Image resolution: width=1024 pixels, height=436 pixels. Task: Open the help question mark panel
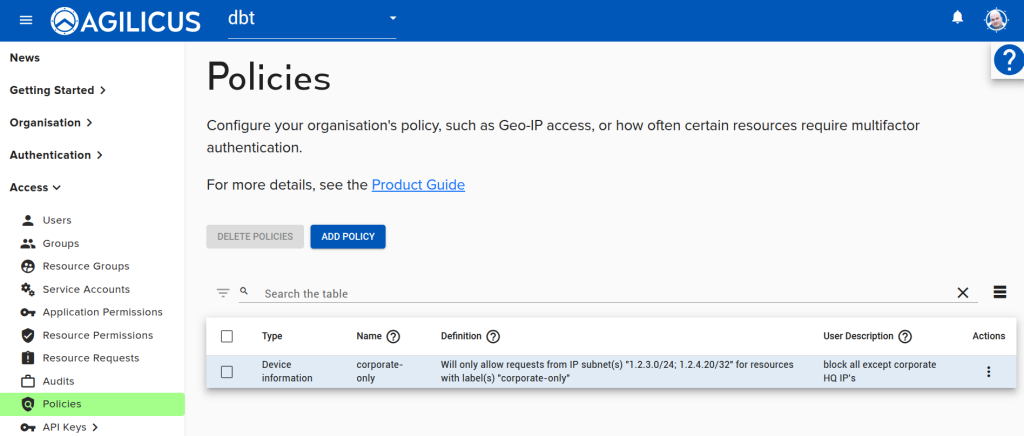pos(1008,61)
